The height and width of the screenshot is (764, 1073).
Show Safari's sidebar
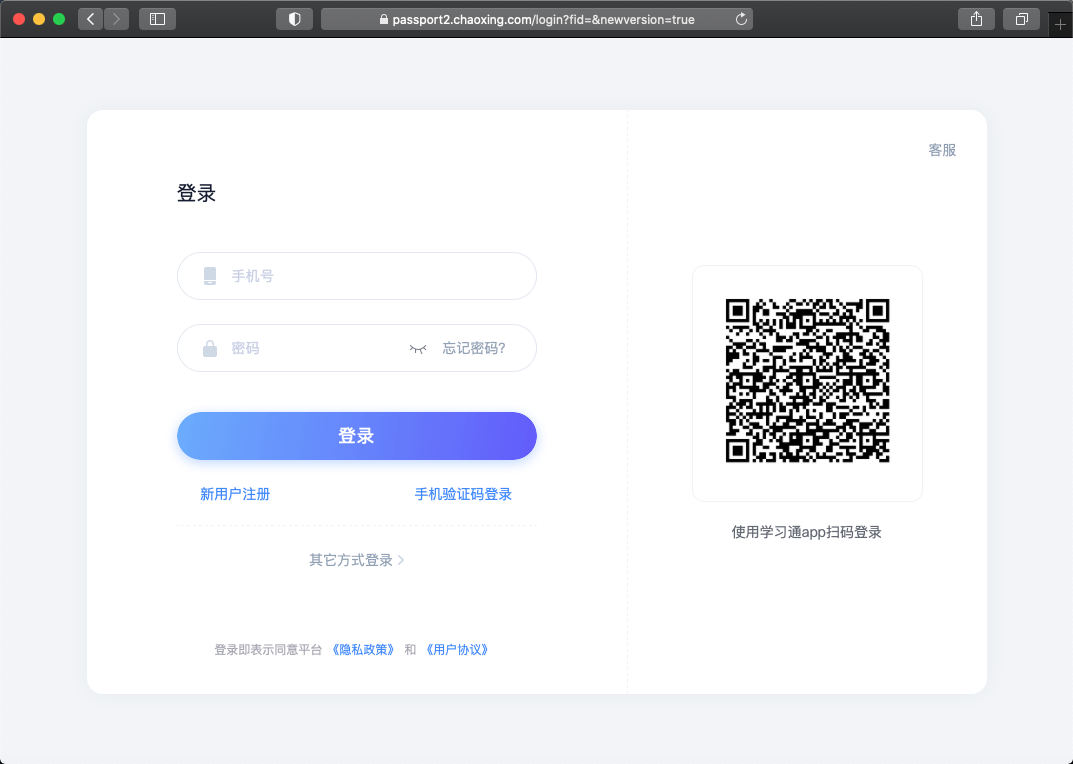(x=157, y=19)
